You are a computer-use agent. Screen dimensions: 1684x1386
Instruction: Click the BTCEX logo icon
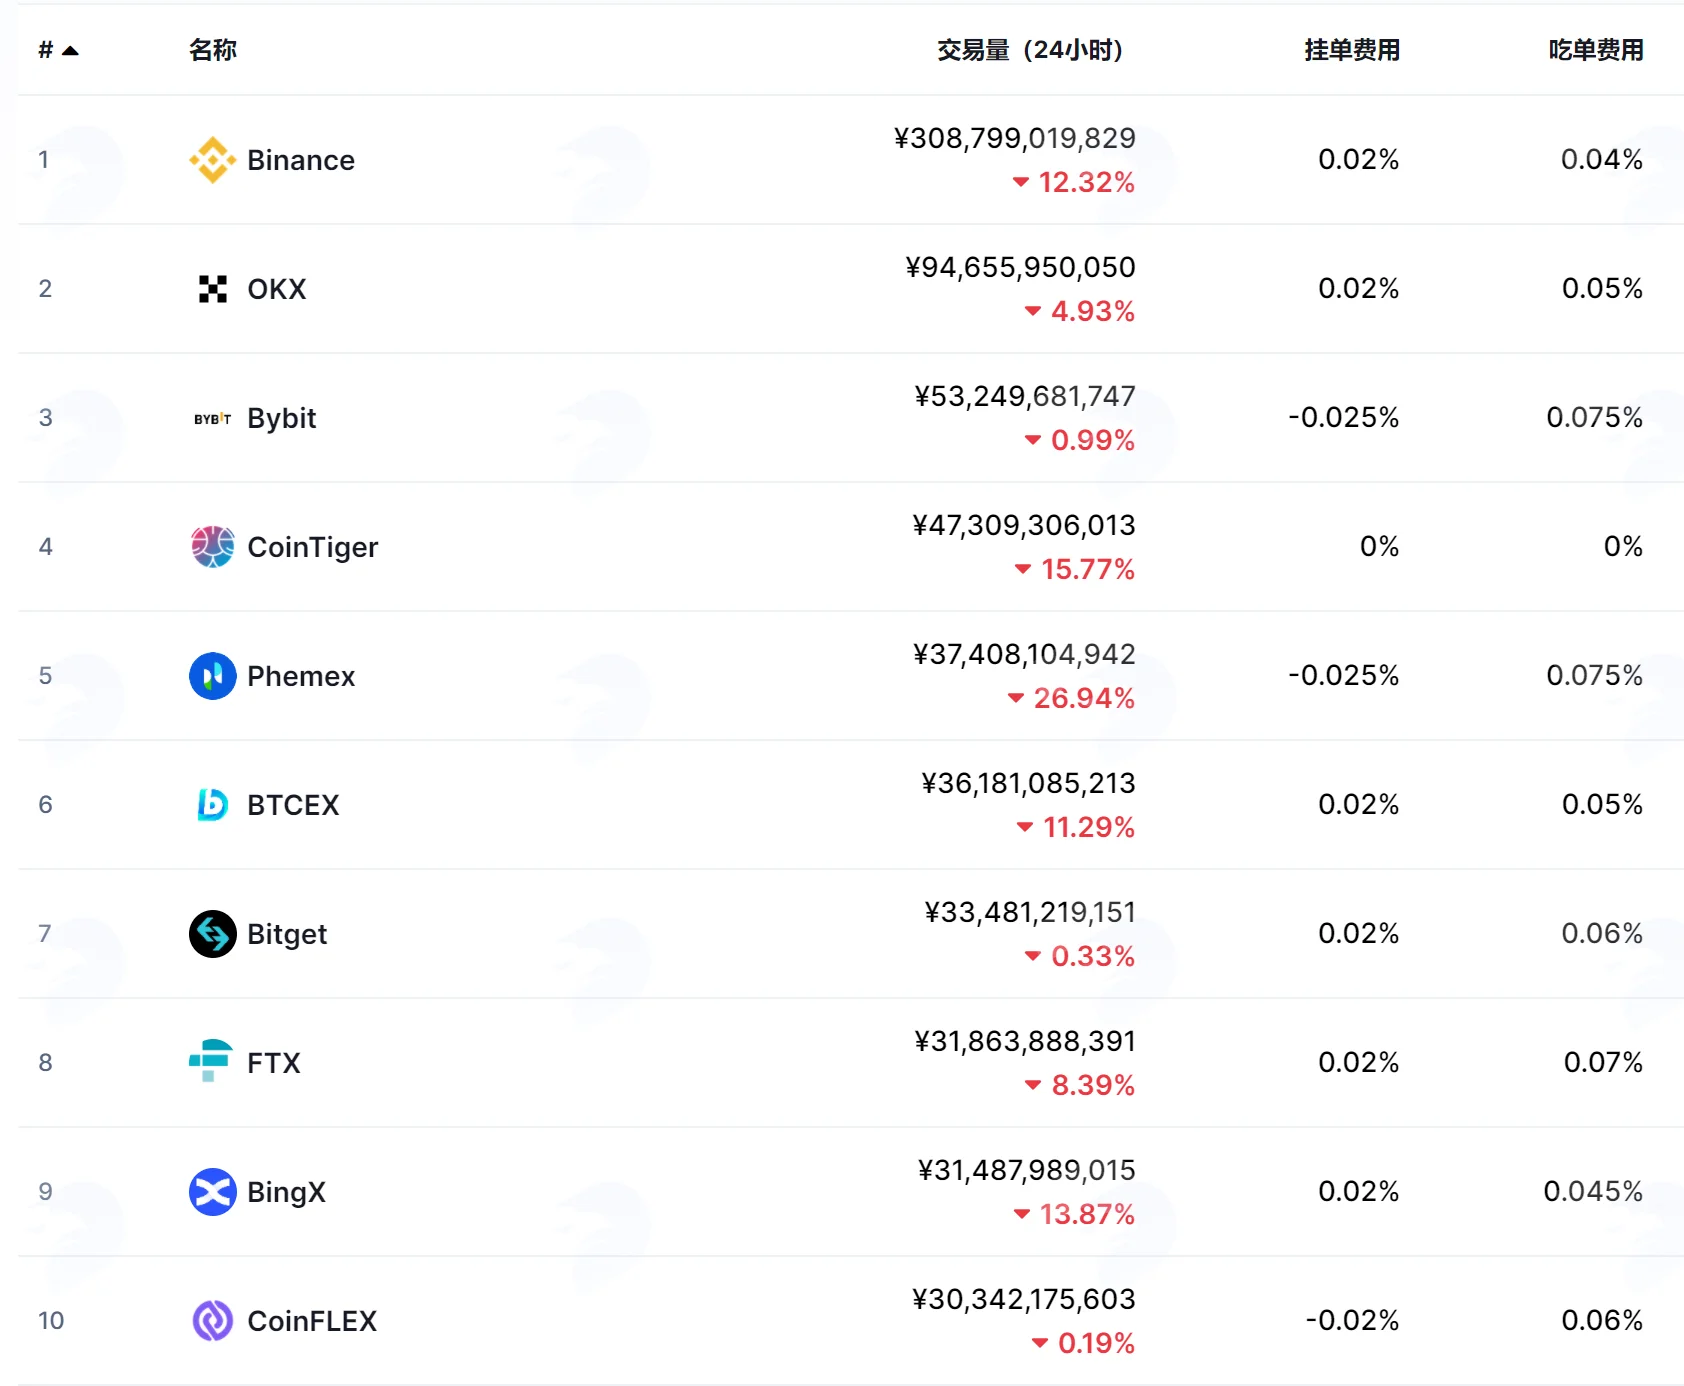click(212, 805)
